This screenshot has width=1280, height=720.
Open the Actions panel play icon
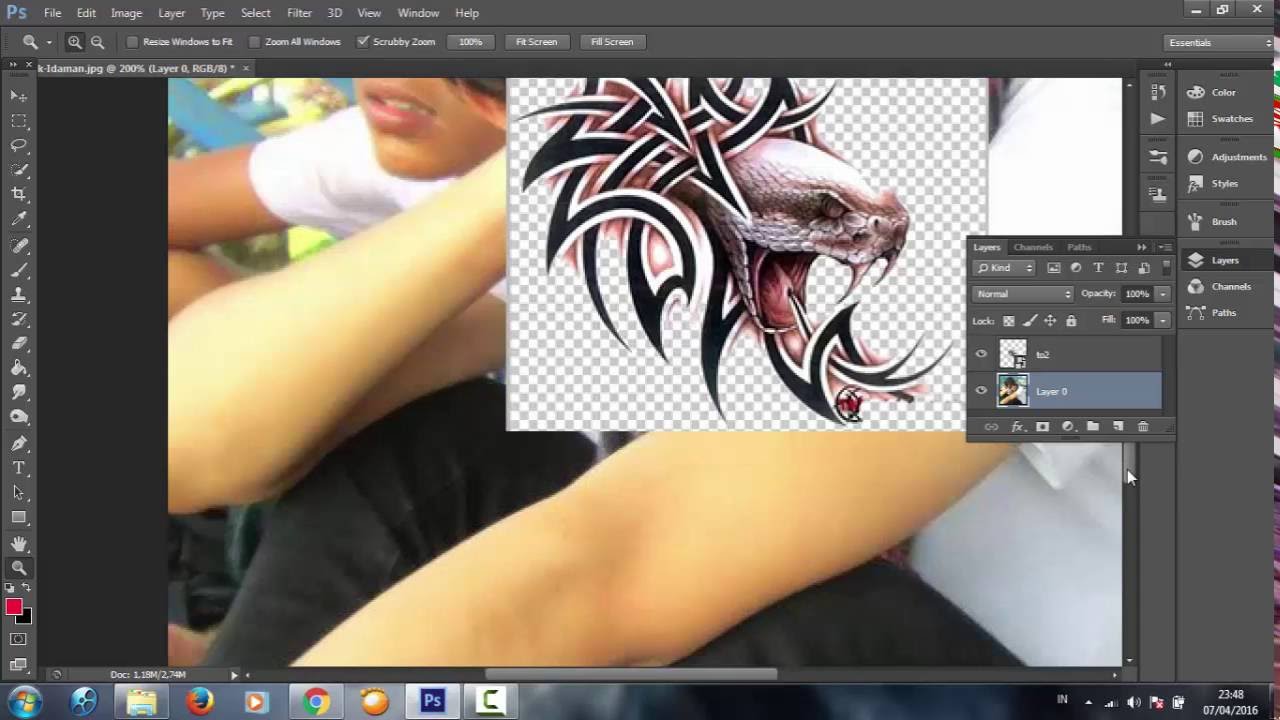point(1157,118)
